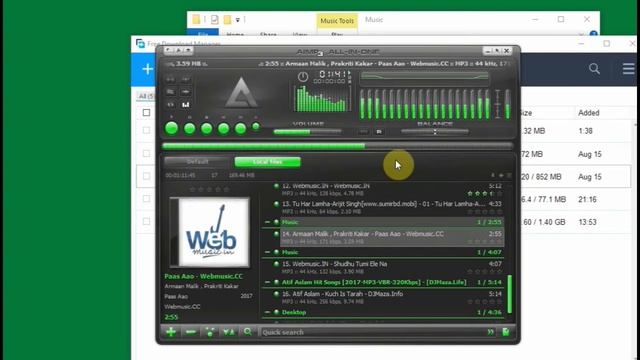640x360 pixels.
Task: Click the R button beside the volume bar
Action: (x=379, y=132)
